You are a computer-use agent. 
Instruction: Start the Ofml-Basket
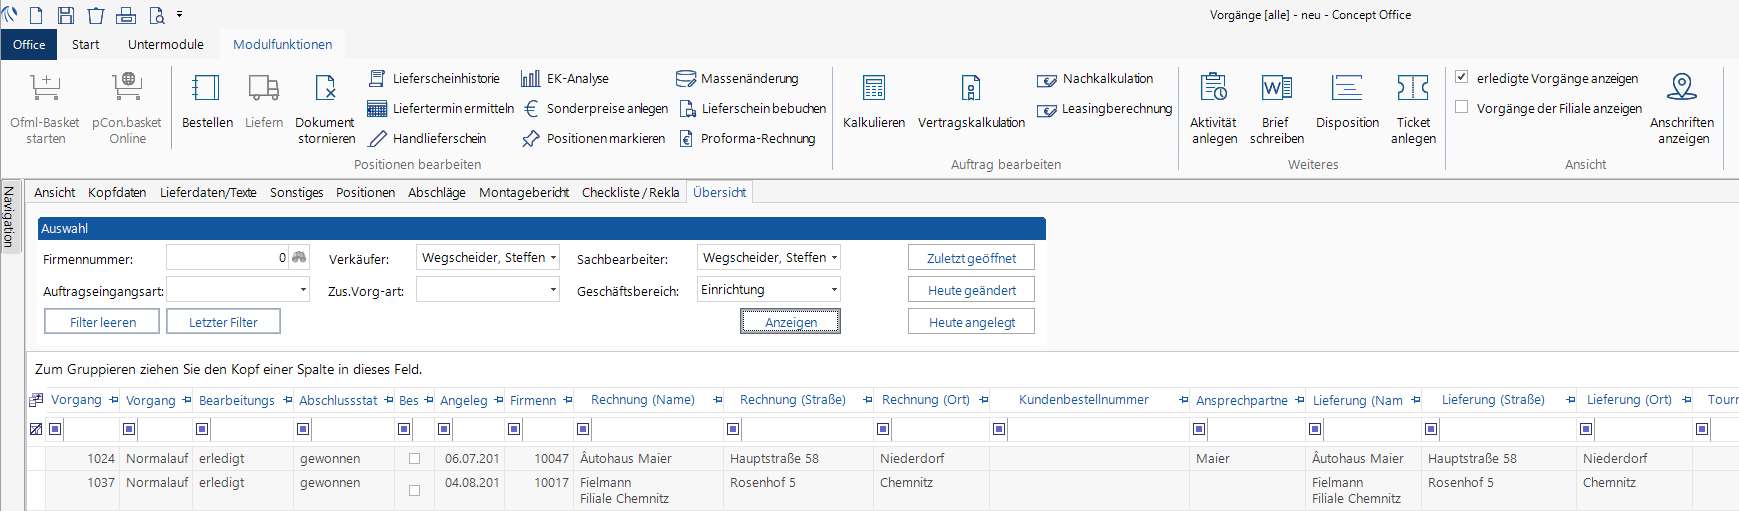pyautogui.click(x=45, y=108)
